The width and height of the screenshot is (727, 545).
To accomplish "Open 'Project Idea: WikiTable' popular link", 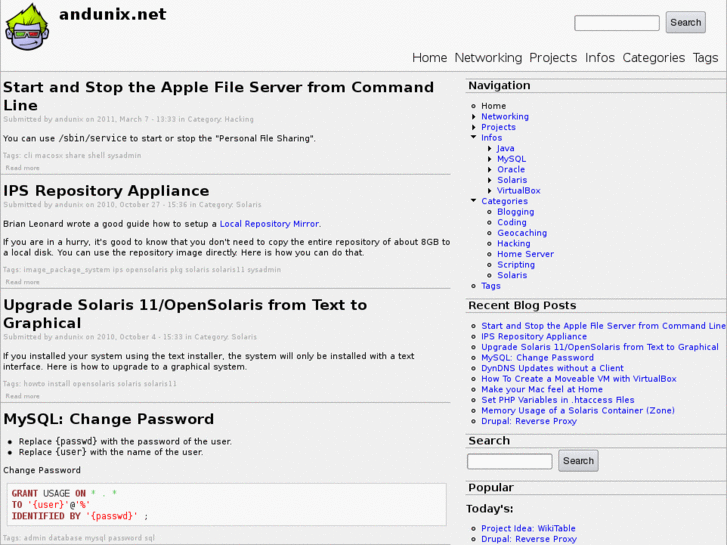I will (x=528, y=528).
